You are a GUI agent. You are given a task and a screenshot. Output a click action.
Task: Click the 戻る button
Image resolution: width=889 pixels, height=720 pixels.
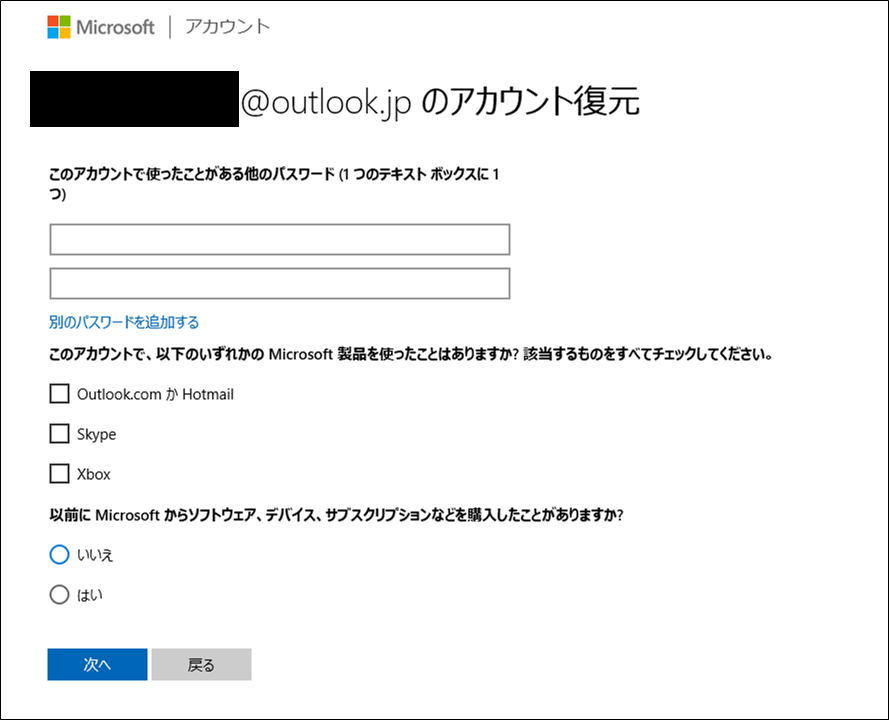[201, 664]
